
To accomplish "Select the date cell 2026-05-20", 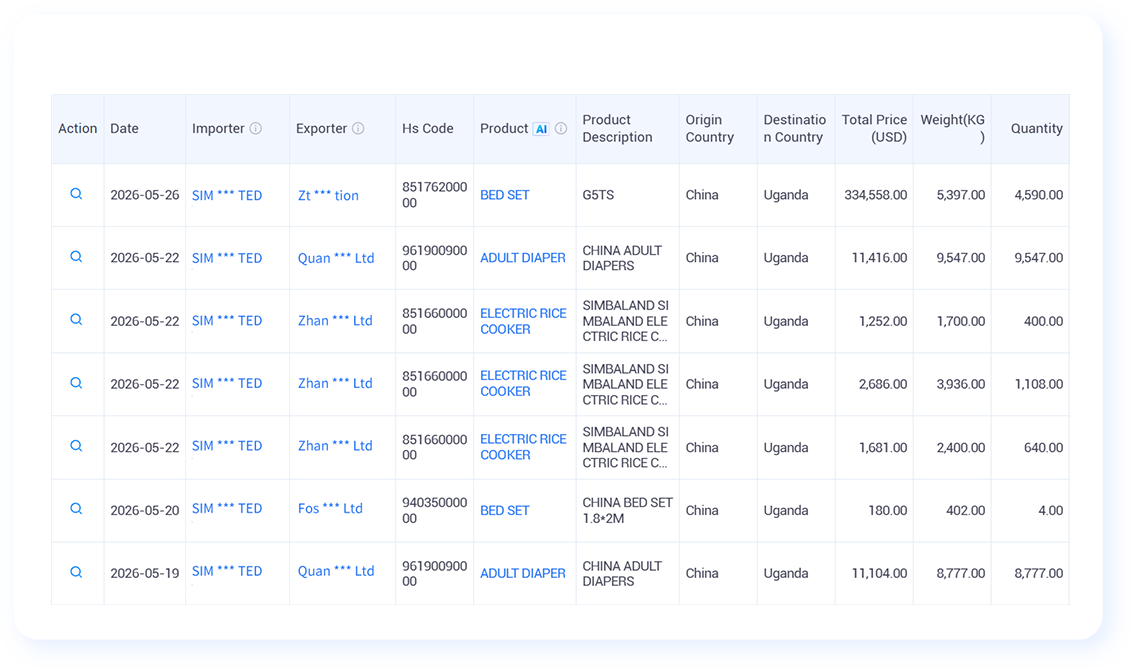I will coord(145,511).
